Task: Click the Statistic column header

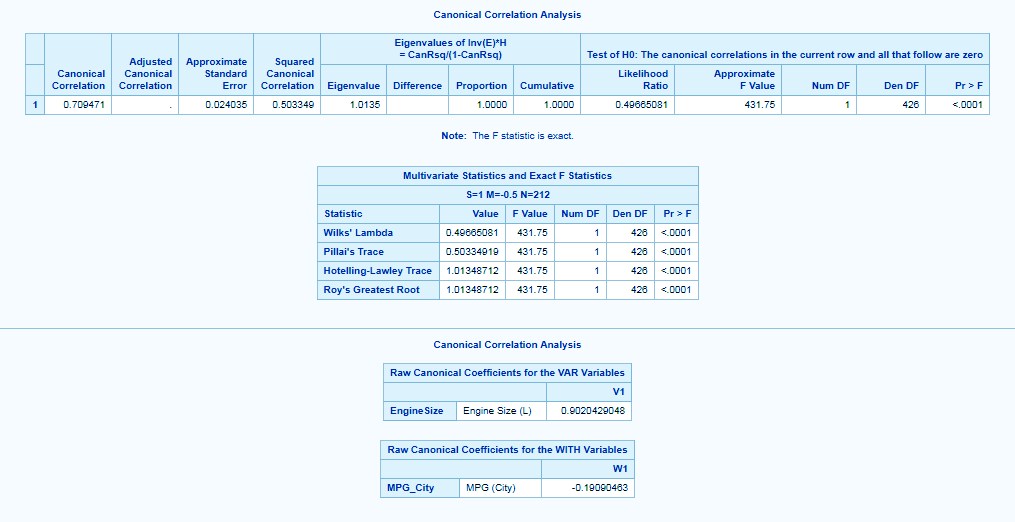Action: (x=343, y=214)
